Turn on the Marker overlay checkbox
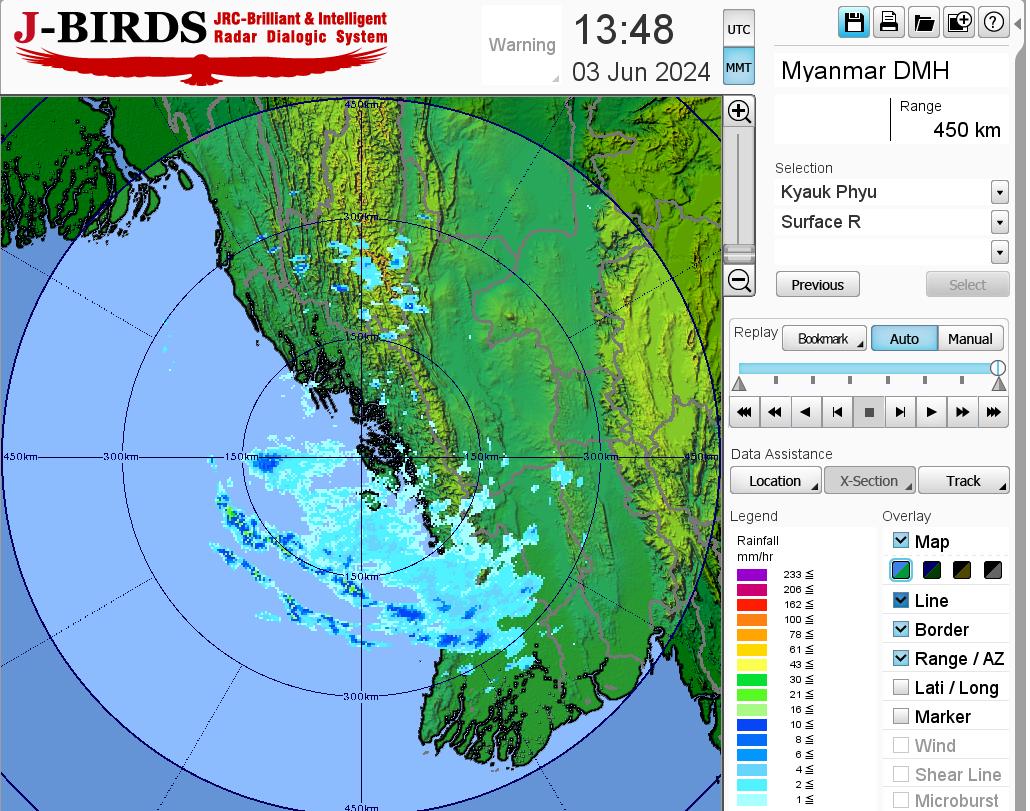 901,716
